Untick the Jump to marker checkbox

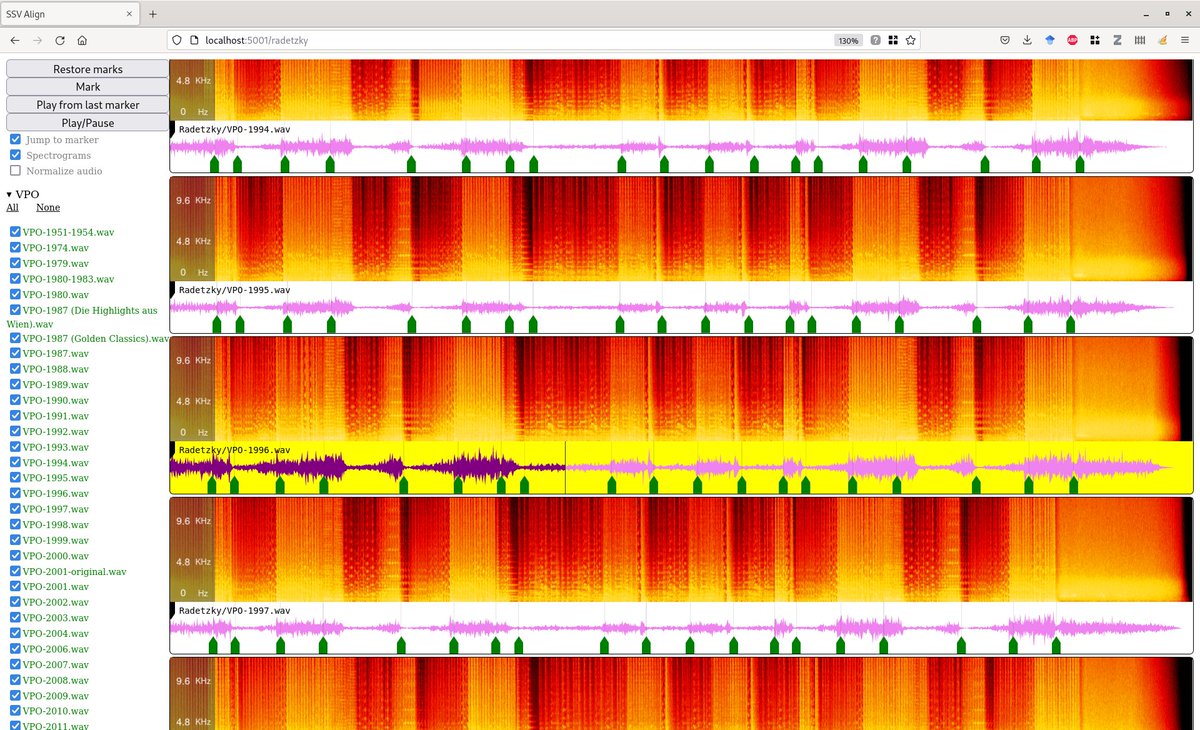15,140
